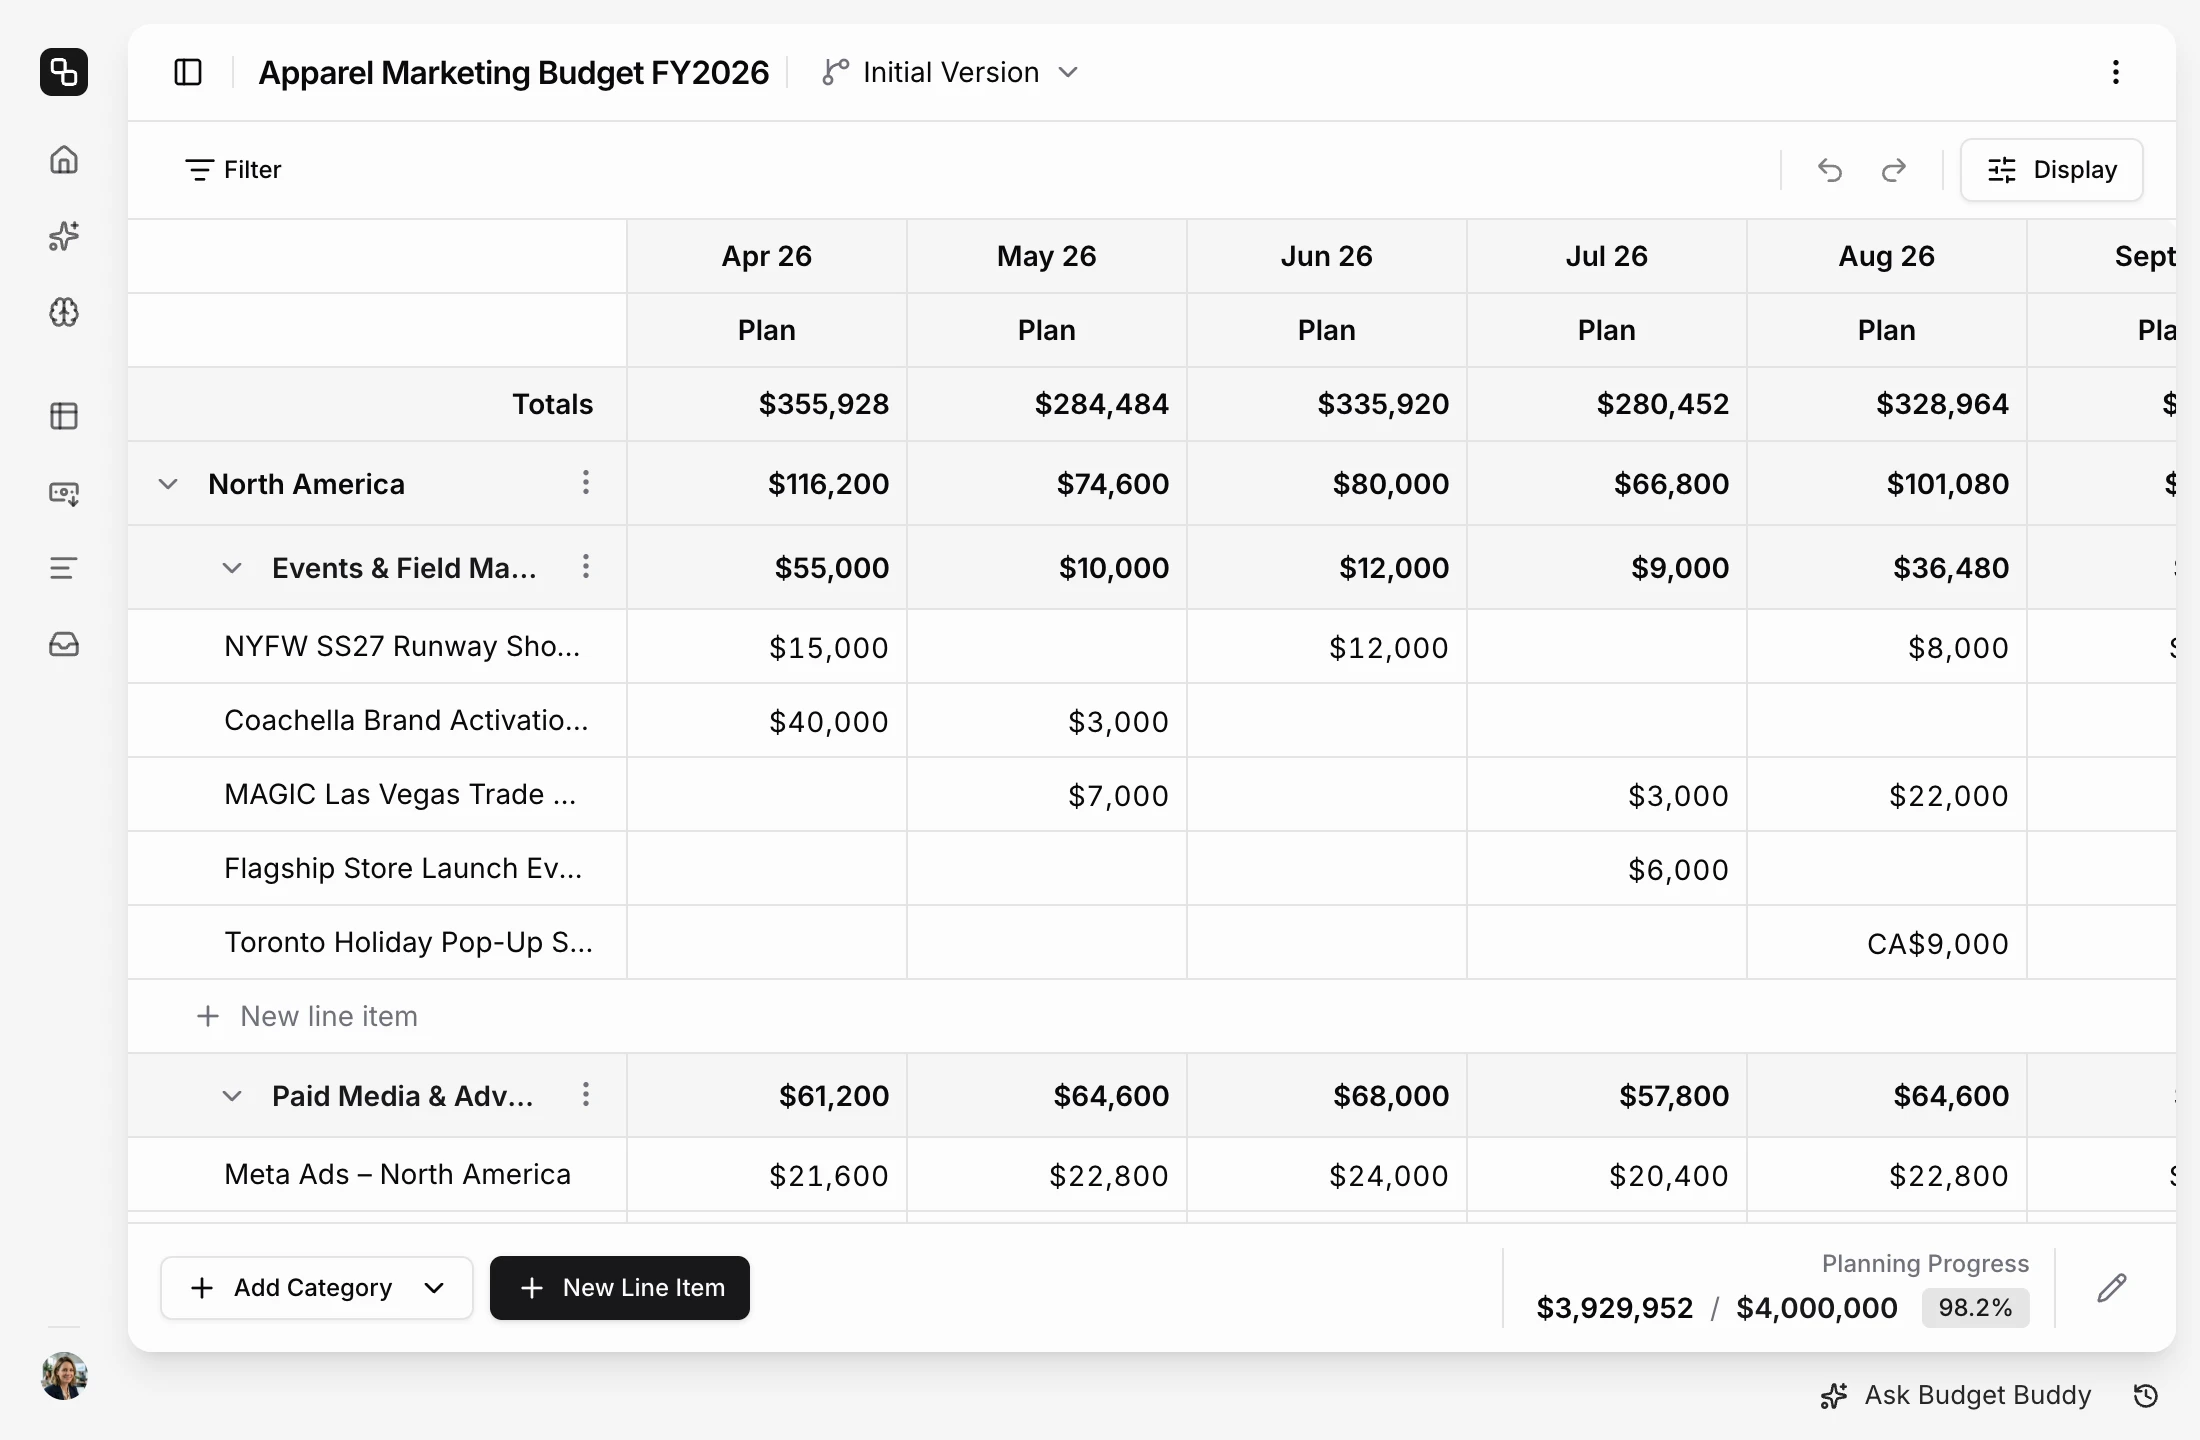This screenshot has height=1440, width=2200.
Task: Open the user avatar at bottom left
Action: coord(64,1376)
